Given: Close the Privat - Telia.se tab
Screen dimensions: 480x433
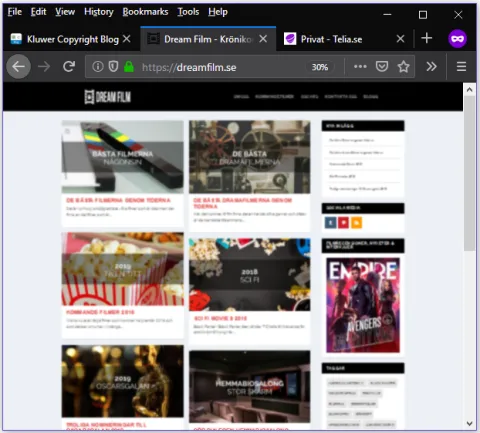Looking at the screenshot, I should (400, 39).
